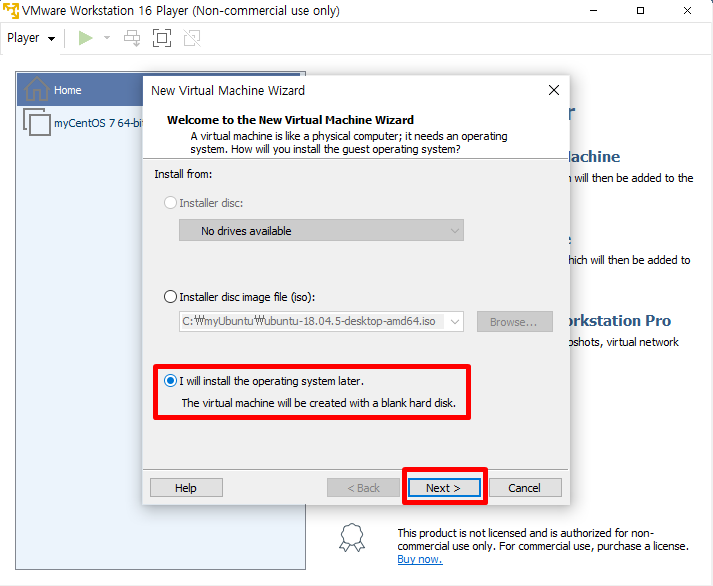713x586 pixels.
Task: Open the No drives available dropdown
Action: [321, 230]
